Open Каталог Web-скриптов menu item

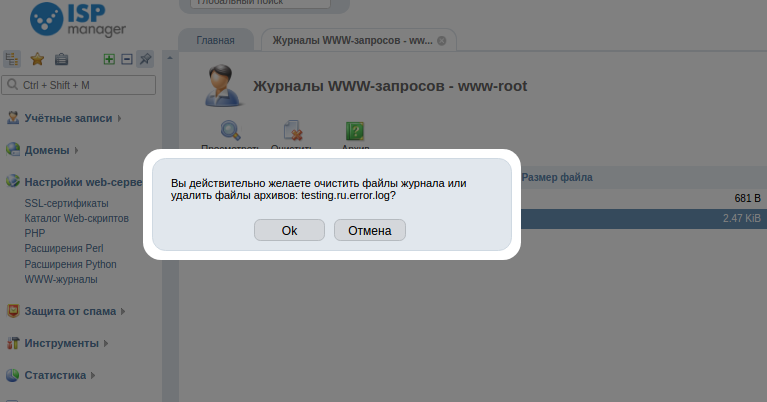77,218
